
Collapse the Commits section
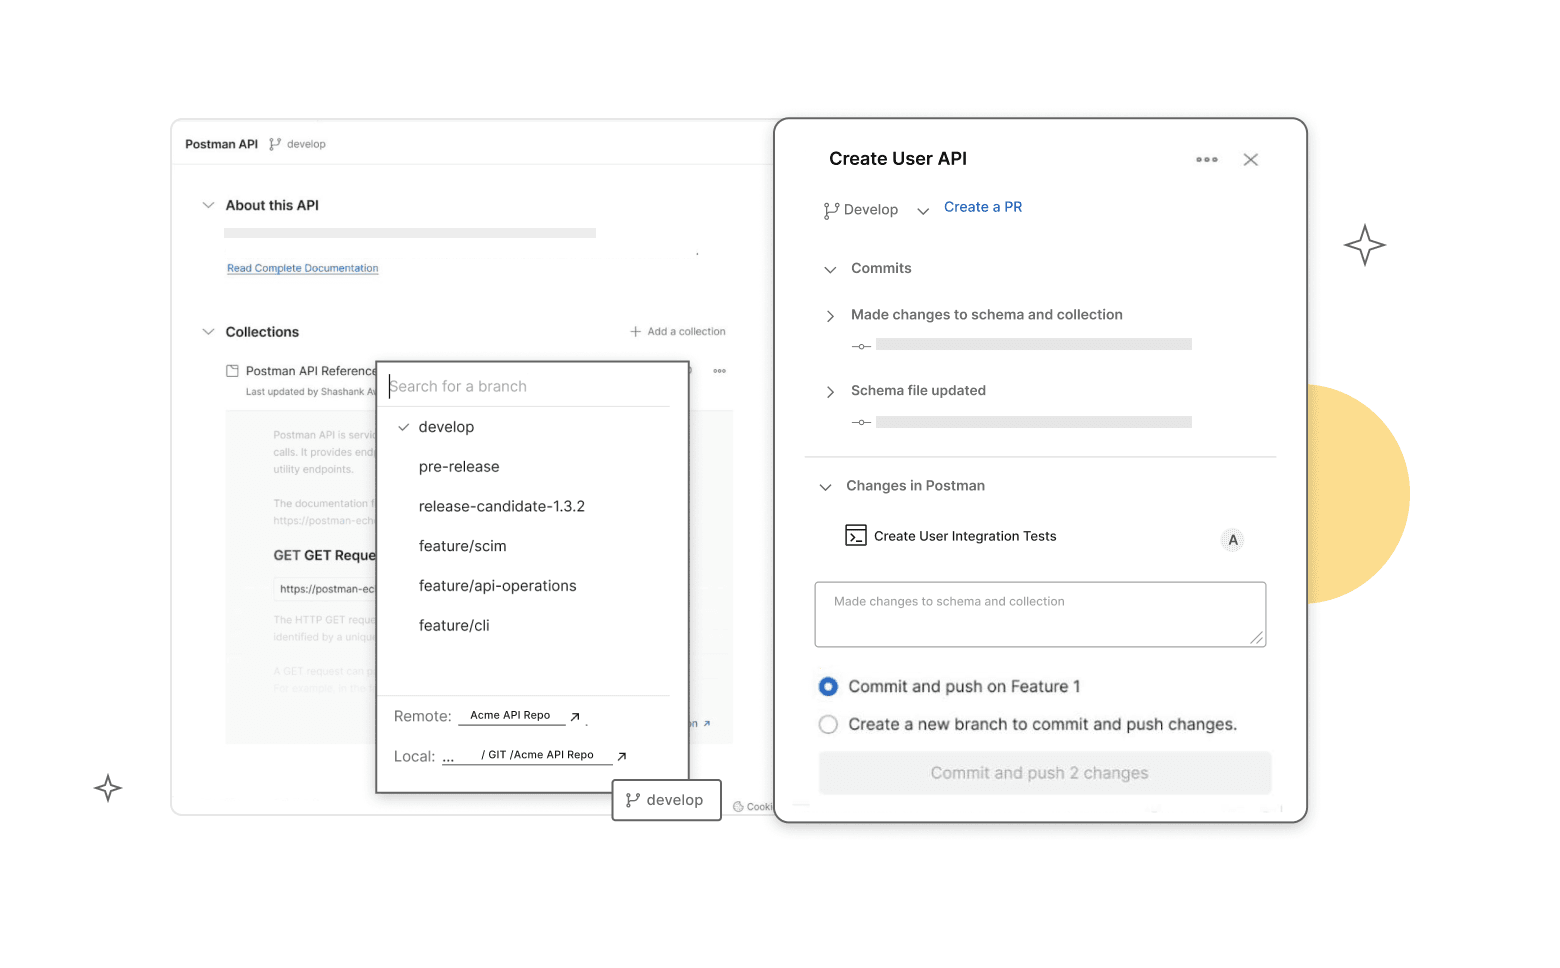click(830, 269)
